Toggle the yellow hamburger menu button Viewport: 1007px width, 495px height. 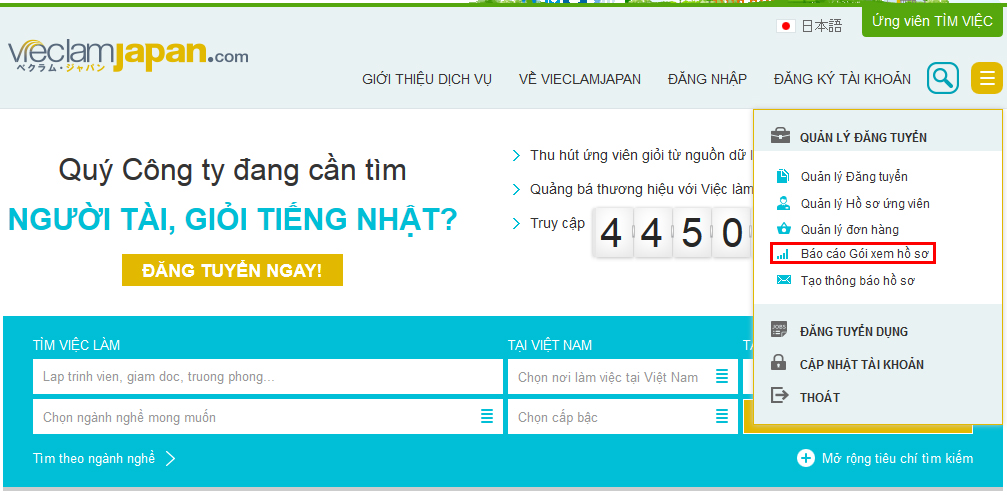(x=986, y=78)
